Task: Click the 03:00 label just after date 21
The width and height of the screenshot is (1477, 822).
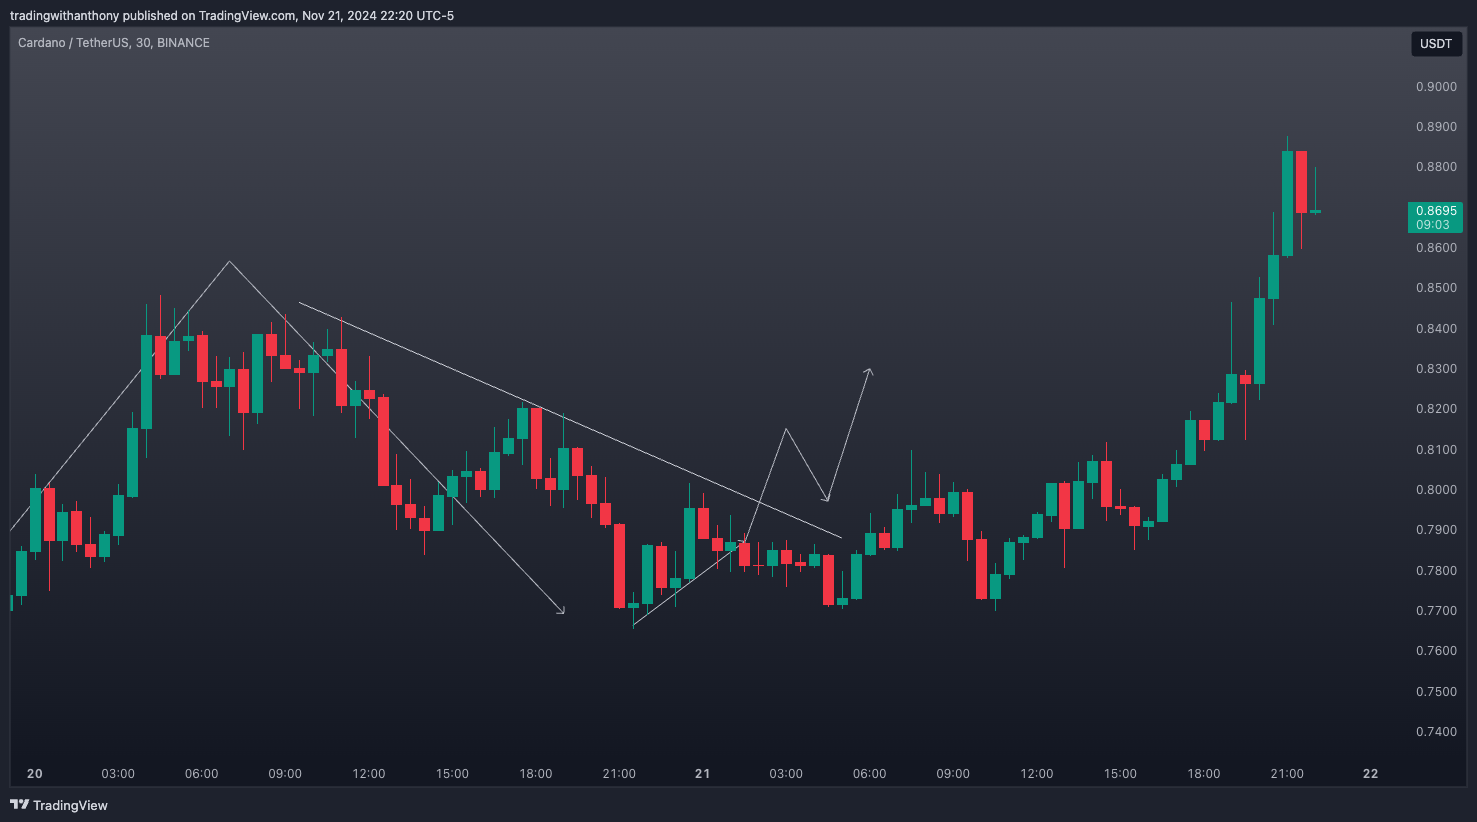Action: click(x=786, y=774)
